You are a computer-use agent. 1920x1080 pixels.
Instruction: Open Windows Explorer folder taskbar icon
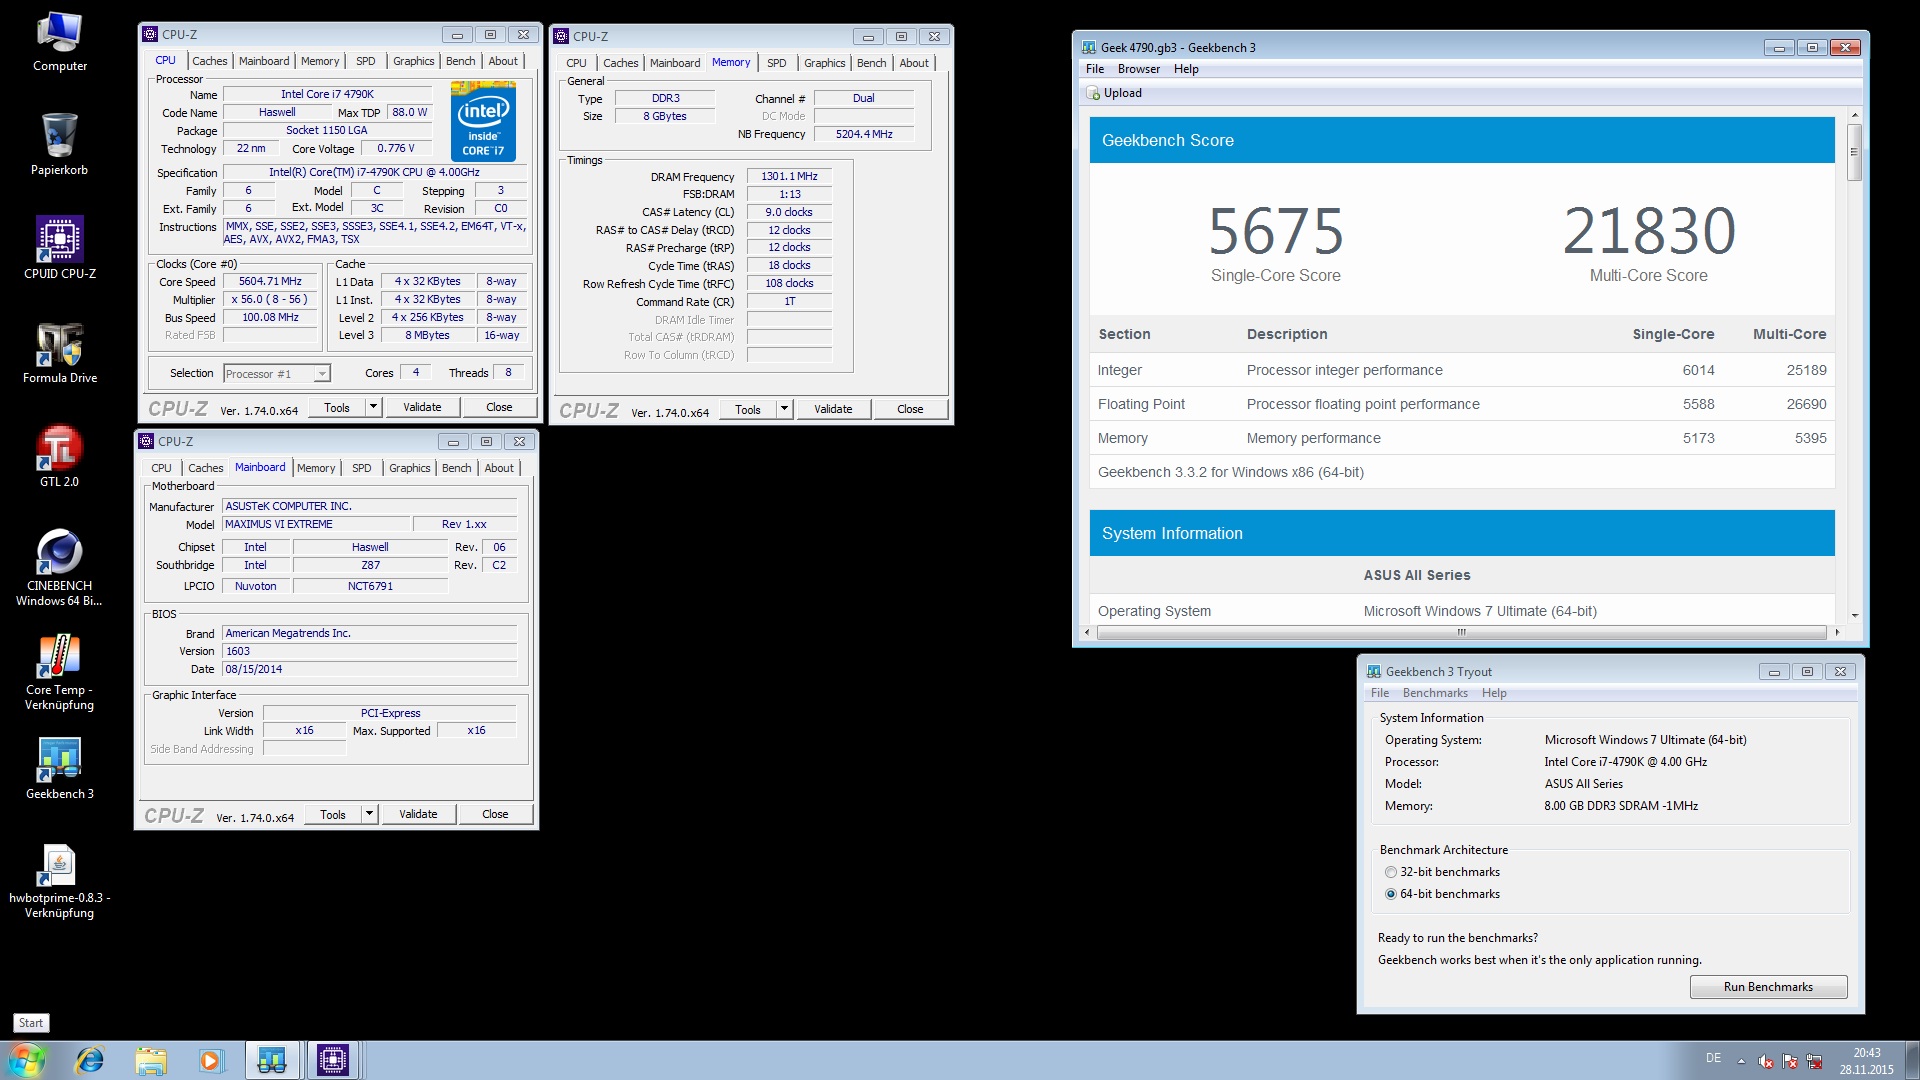[x=150, y=1060]
